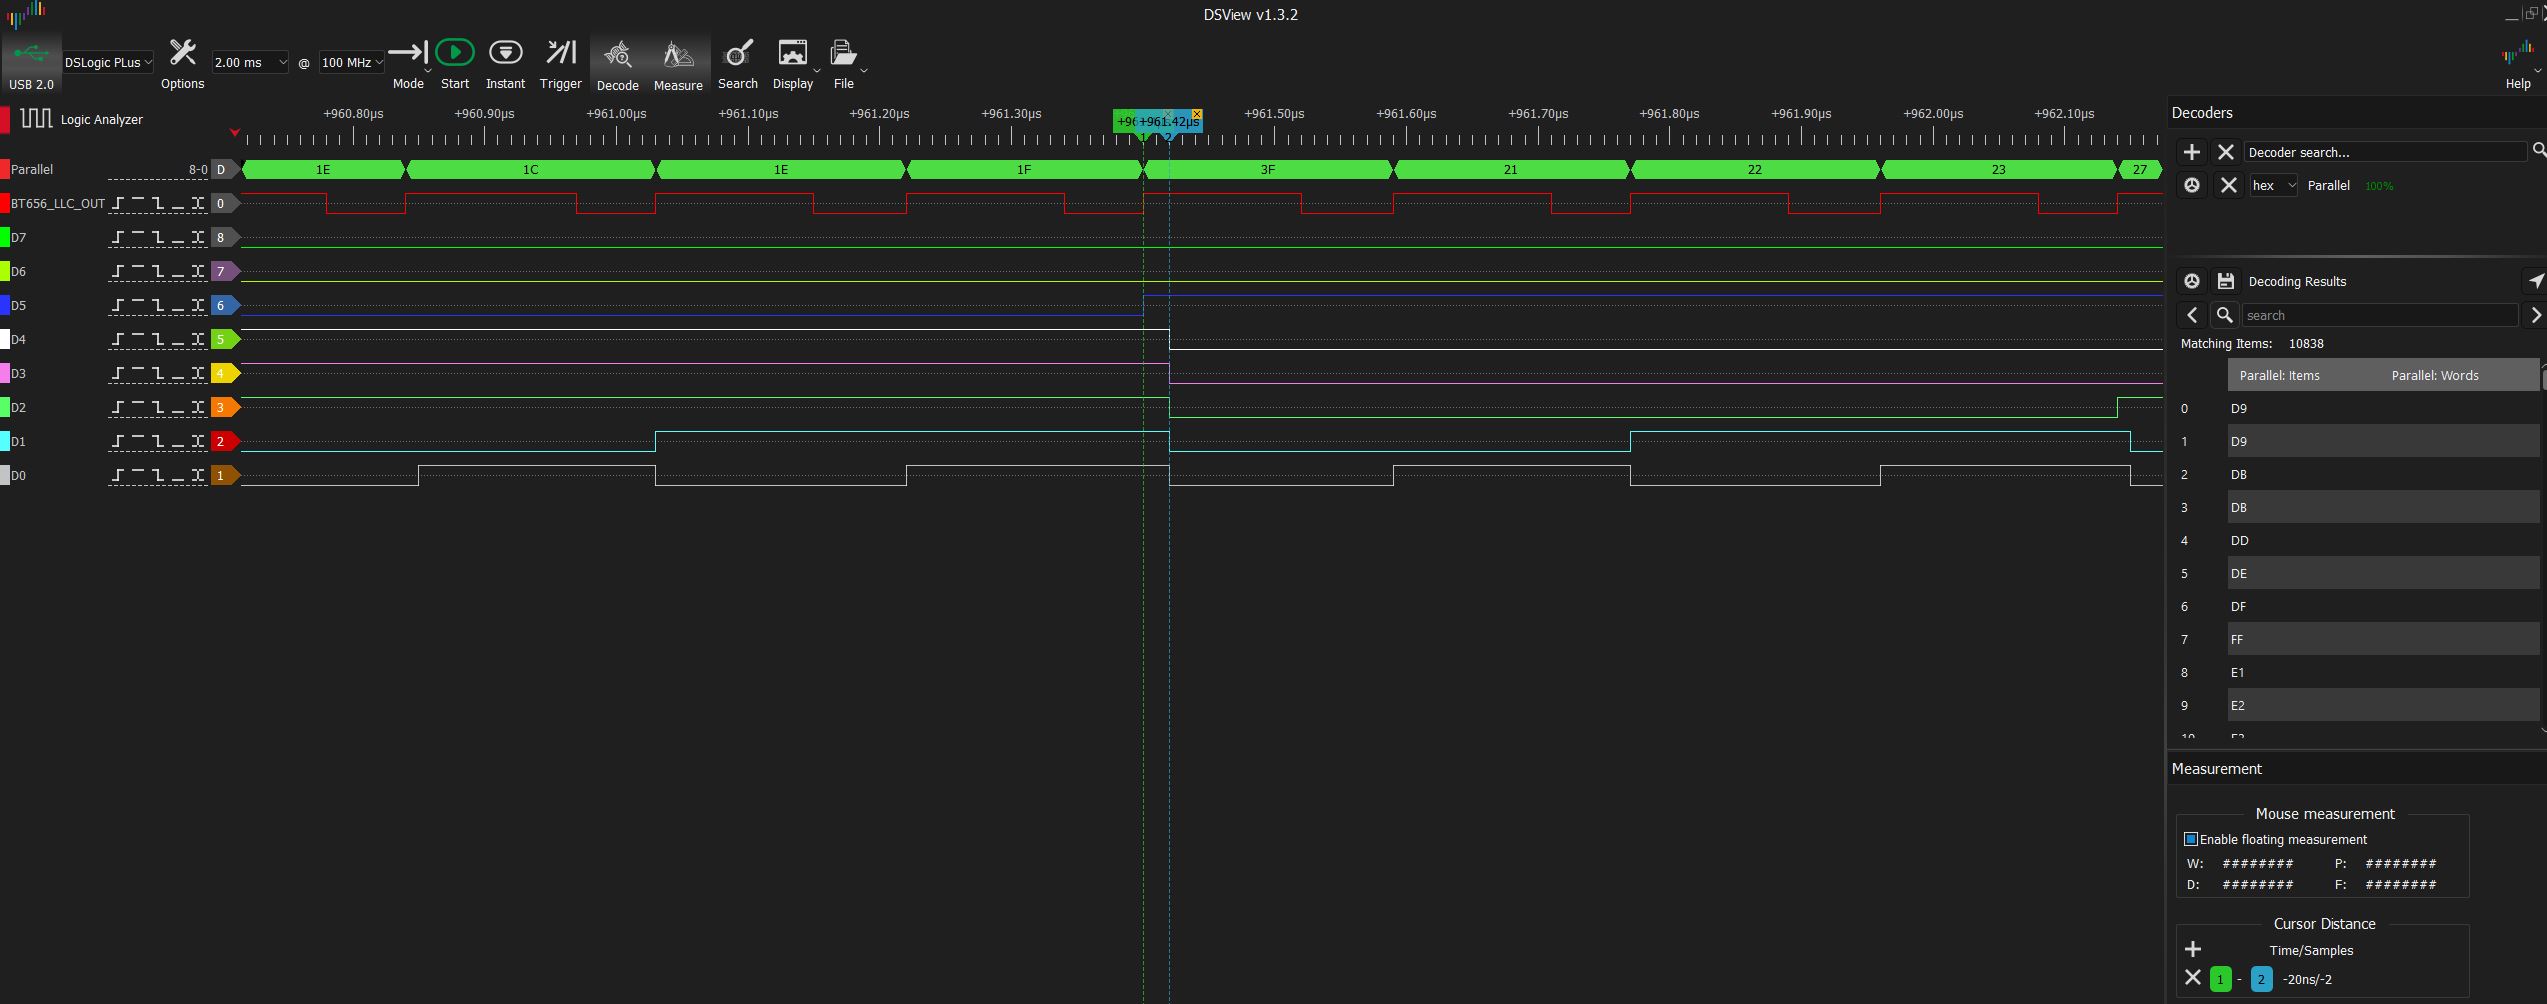
Task: Open the Display menu icon
Action: point(792,53)
